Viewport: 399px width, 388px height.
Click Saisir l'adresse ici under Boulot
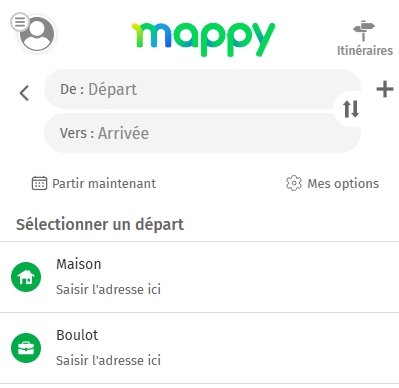108,360
